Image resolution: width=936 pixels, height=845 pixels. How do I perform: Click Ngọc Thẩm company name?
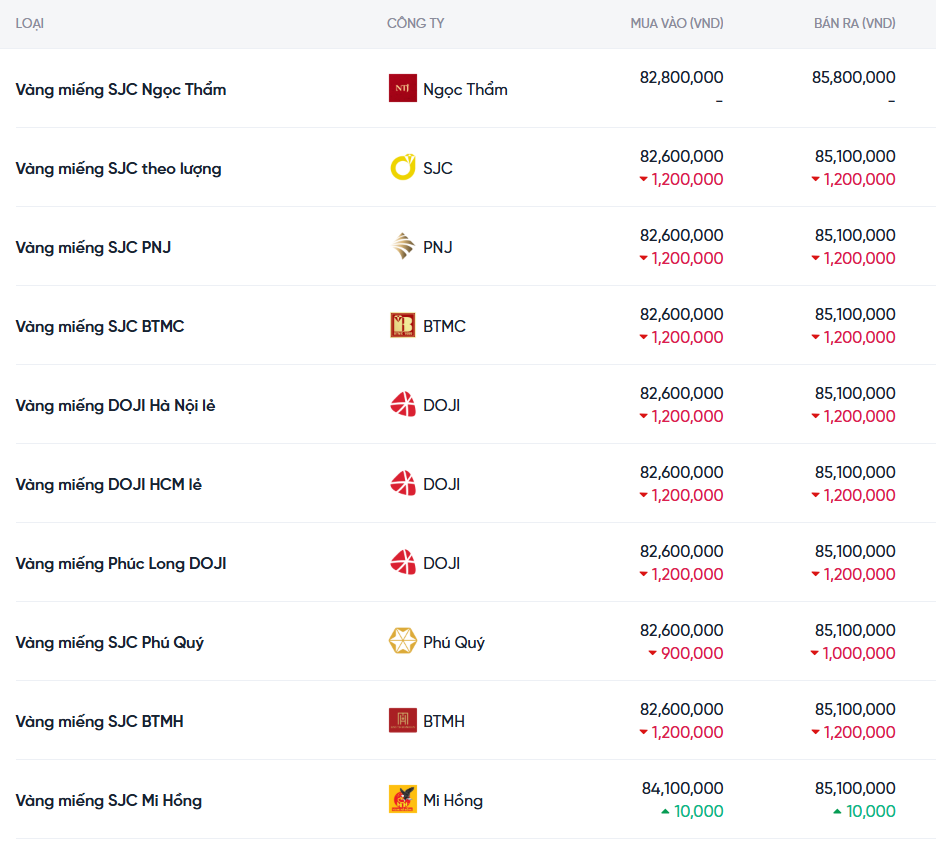(x=466, y=90)
